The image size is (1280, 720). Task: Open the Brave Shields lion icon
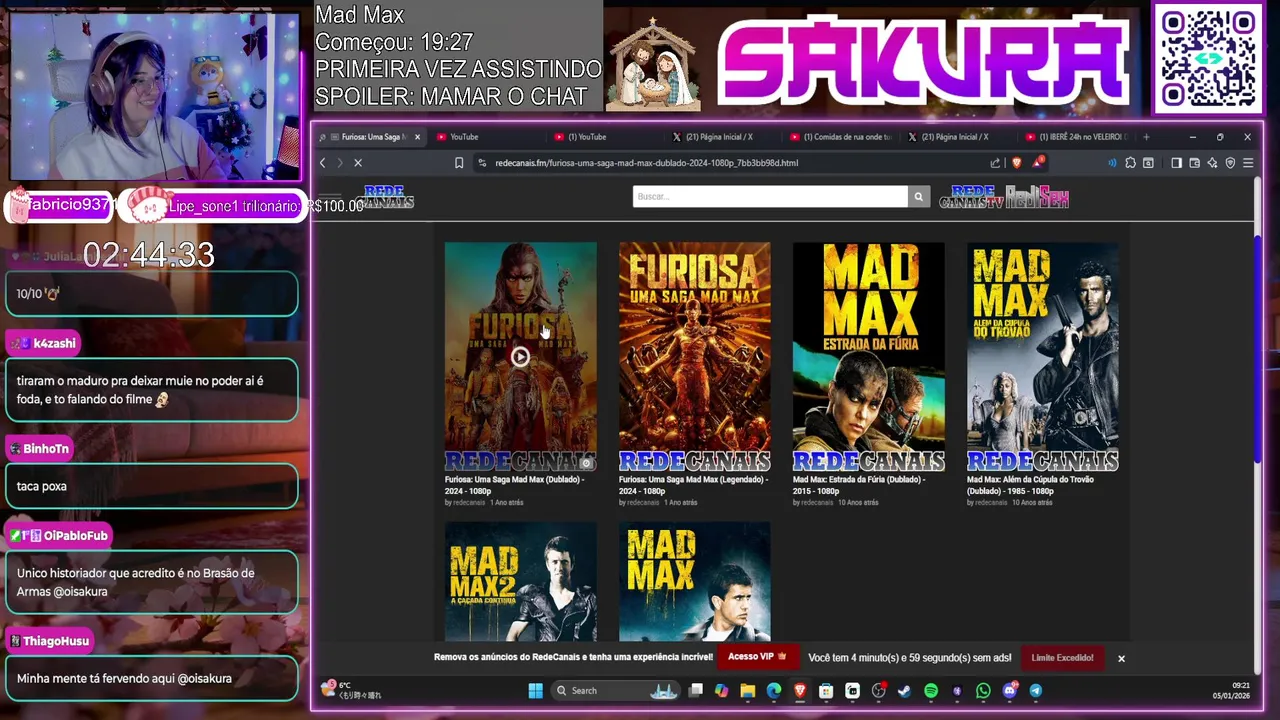[x=1017, y=163]
